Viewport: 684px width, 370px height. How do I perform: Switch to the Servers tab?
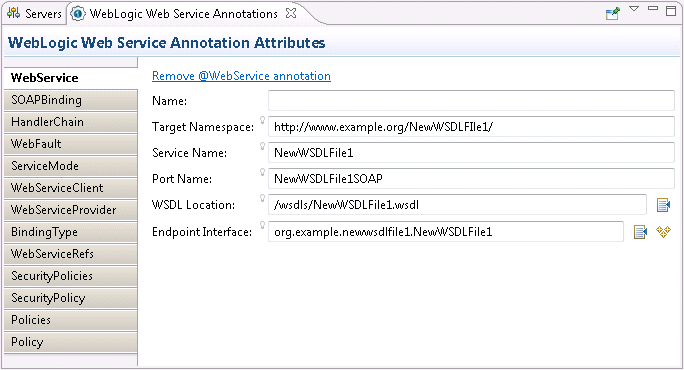(x=34, y=14)
